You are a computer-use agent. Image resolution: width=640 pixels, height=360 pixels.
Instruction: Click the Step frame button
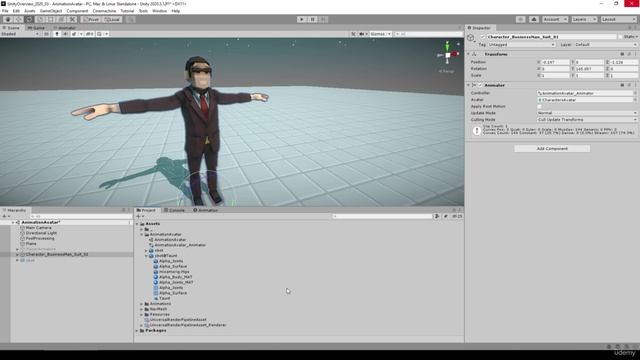pyautogui.click(x=323, y=19)
